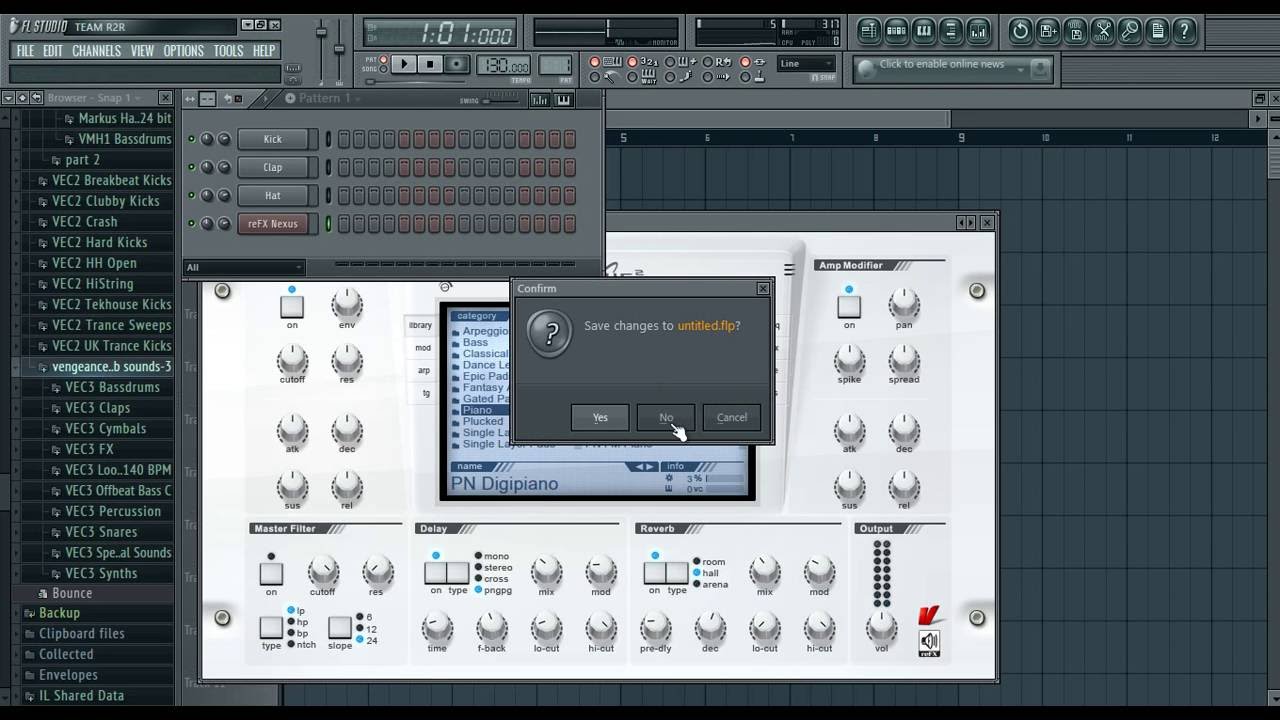Image resolution: width=1280 pixels, height=720 pixels.
Task: Click the Nexus menu lines icon
Action: coord(789,269)
